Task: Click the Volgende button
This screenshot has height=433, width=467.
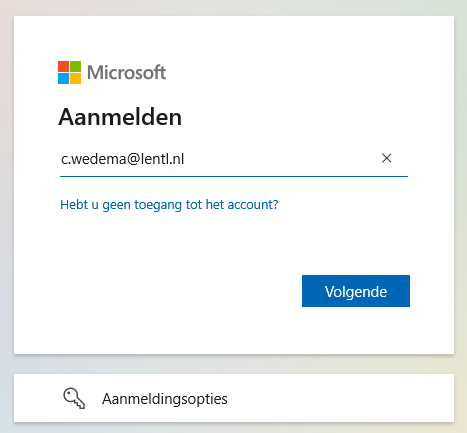Action: click(356, 291)
